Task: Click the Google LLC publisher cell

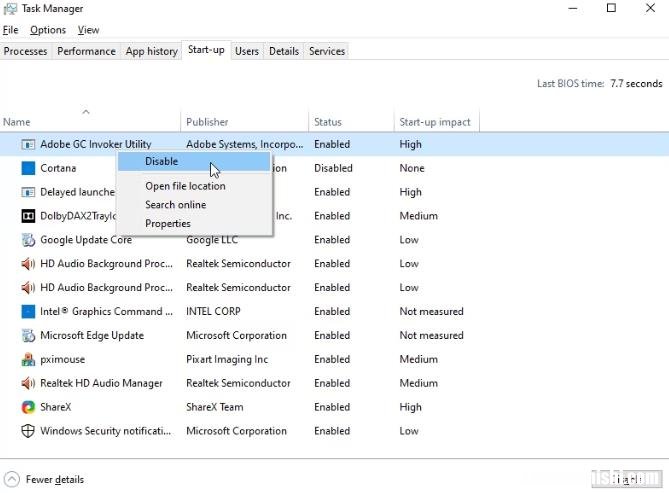Action: coord(212,240)
